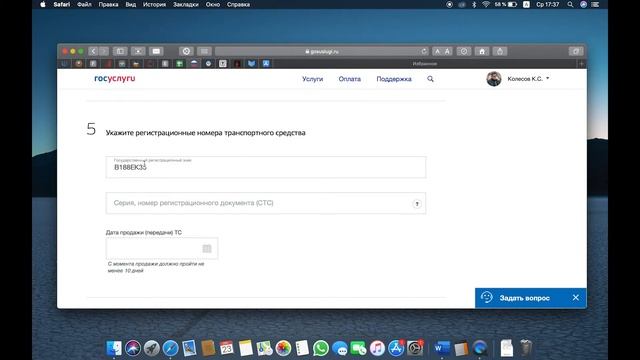Open Bluetooth status in the menu bar
640x360 pixels.
(474, 4)
